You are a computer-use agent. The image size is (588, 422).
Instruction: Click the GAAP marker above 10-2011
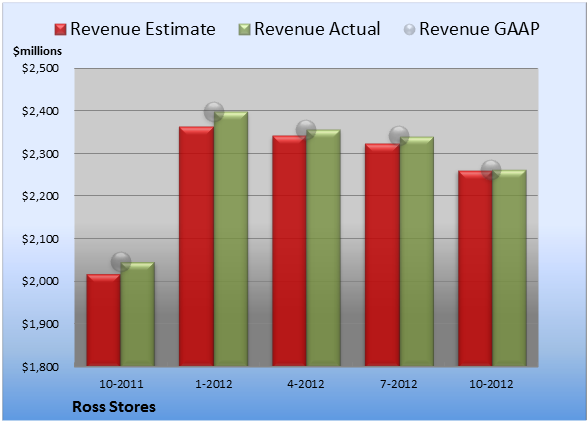121,262
